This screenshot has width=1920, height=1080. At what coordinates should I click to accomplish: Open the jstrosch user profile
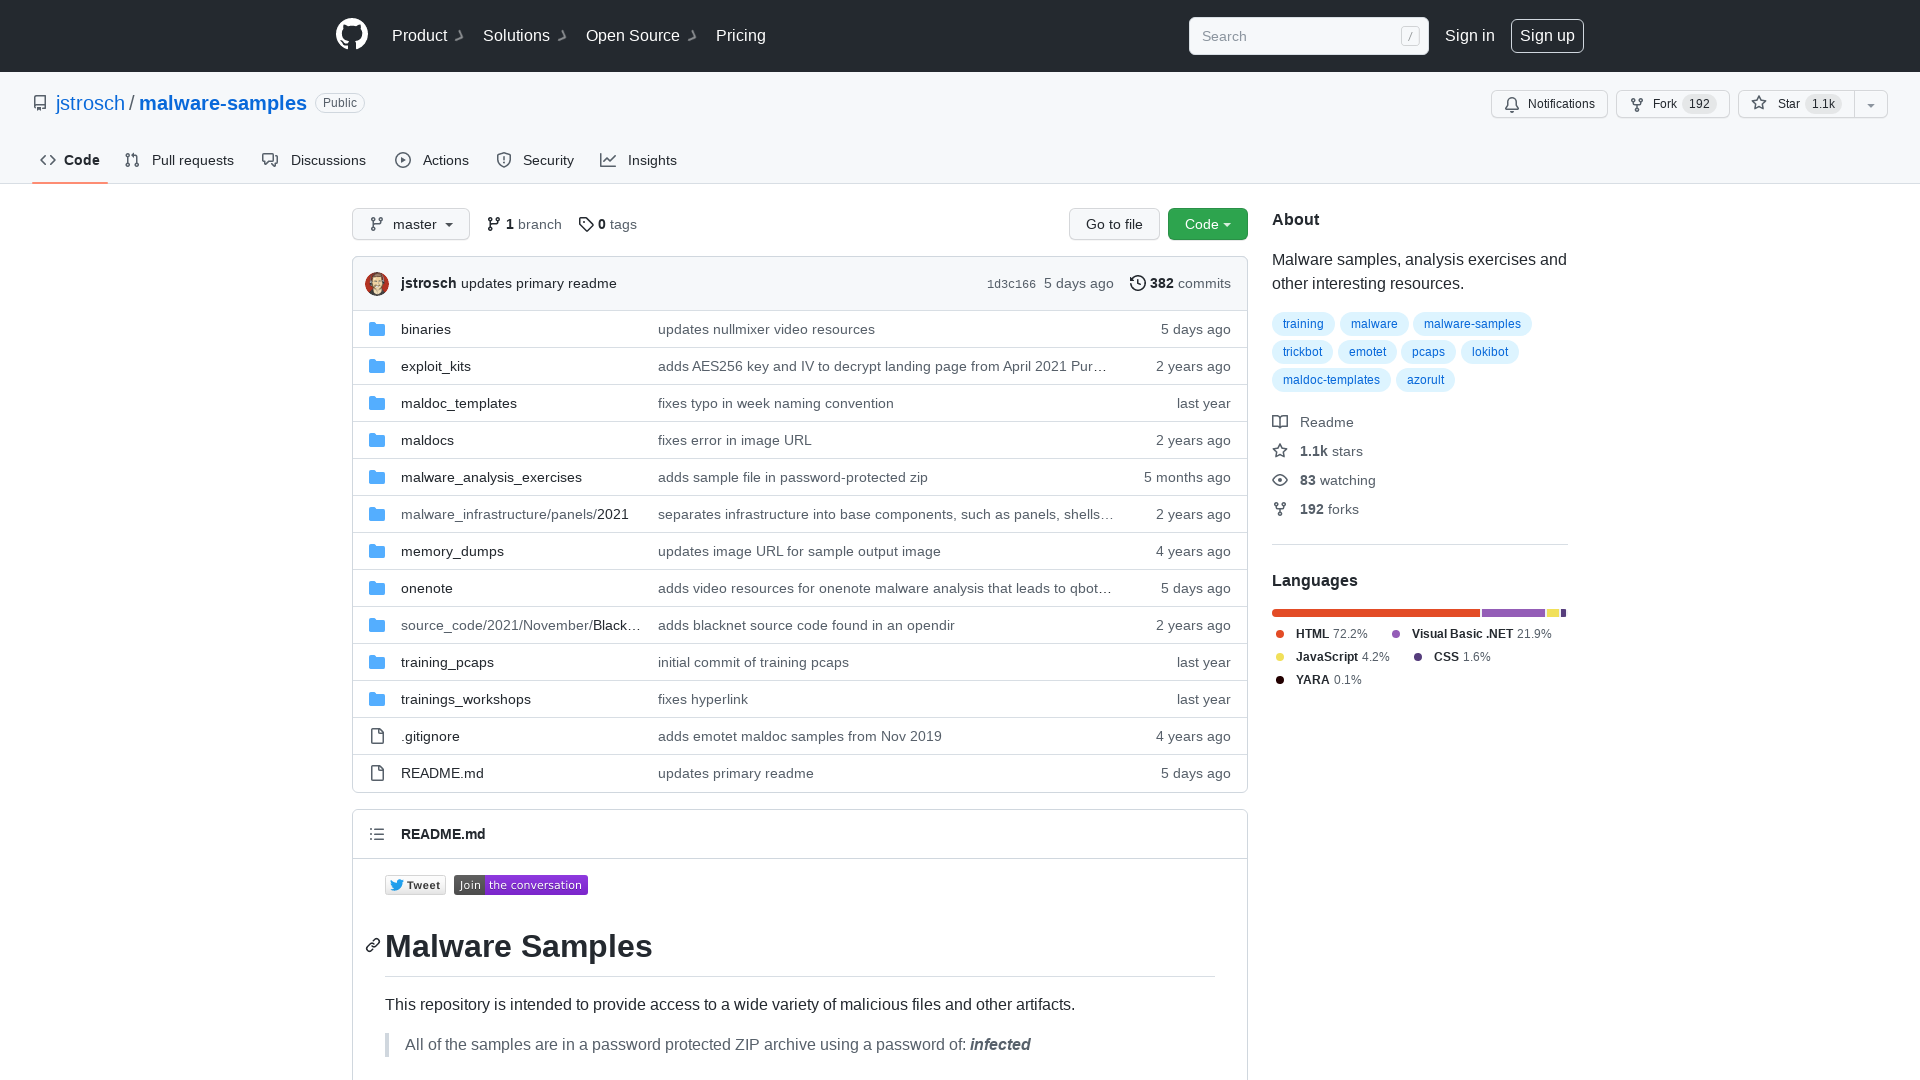(x=90, y=103)
